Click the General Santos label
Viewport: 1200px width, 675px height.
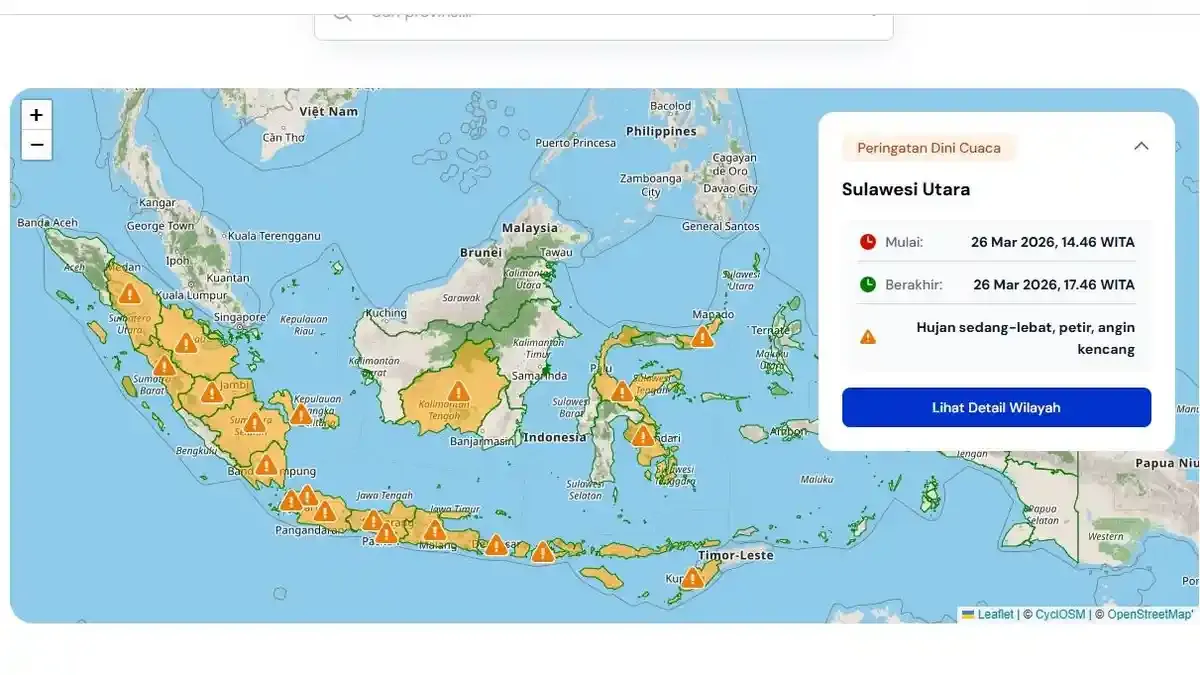tap(720, 226)
